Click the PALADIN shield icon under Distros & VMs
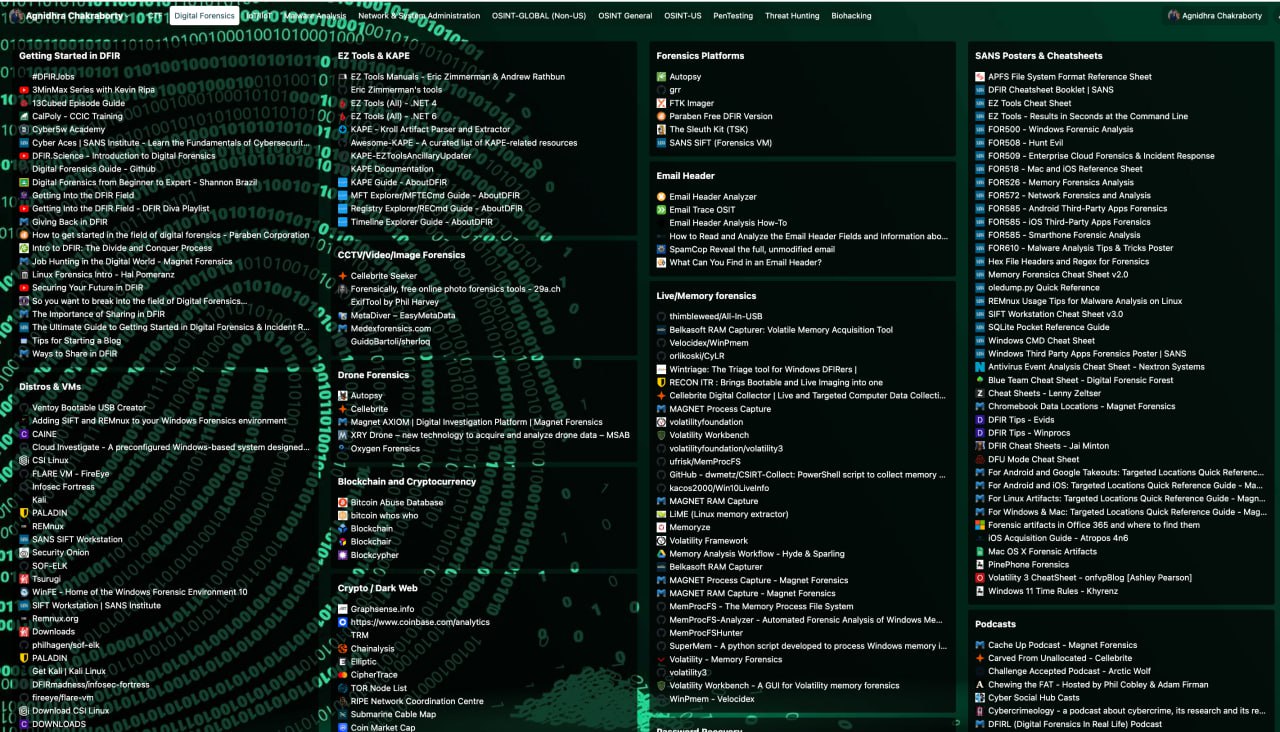Viewport: 1280px width, 732px height. pos(24,513)
